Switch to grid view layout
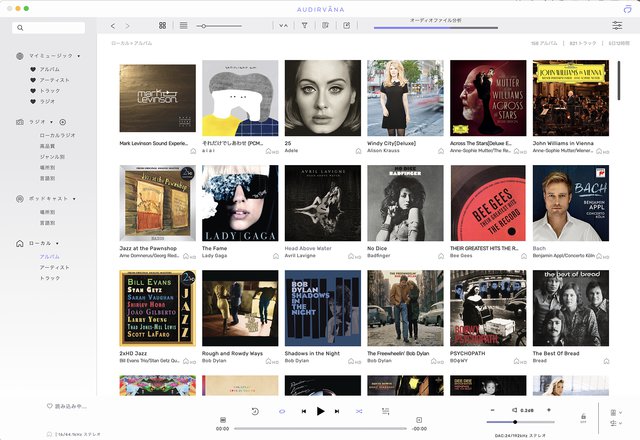Screen dimensions: 640x440 163,25
